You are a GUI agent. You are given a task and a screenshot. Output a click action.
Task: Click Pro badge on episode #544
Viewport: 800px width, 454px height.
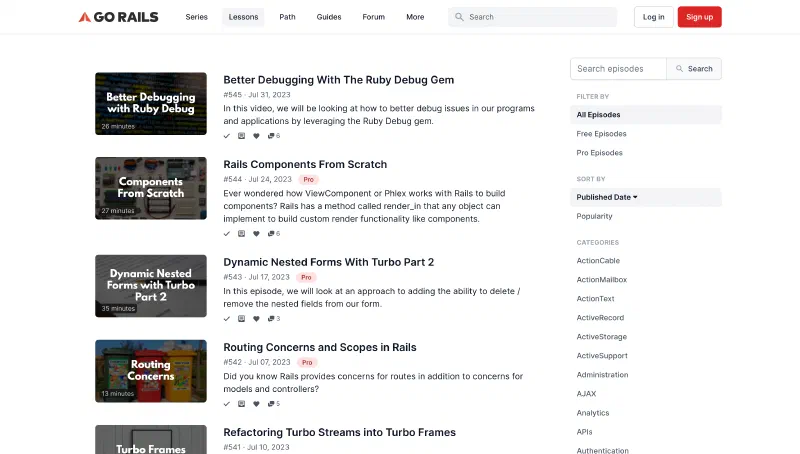point(309,180)
